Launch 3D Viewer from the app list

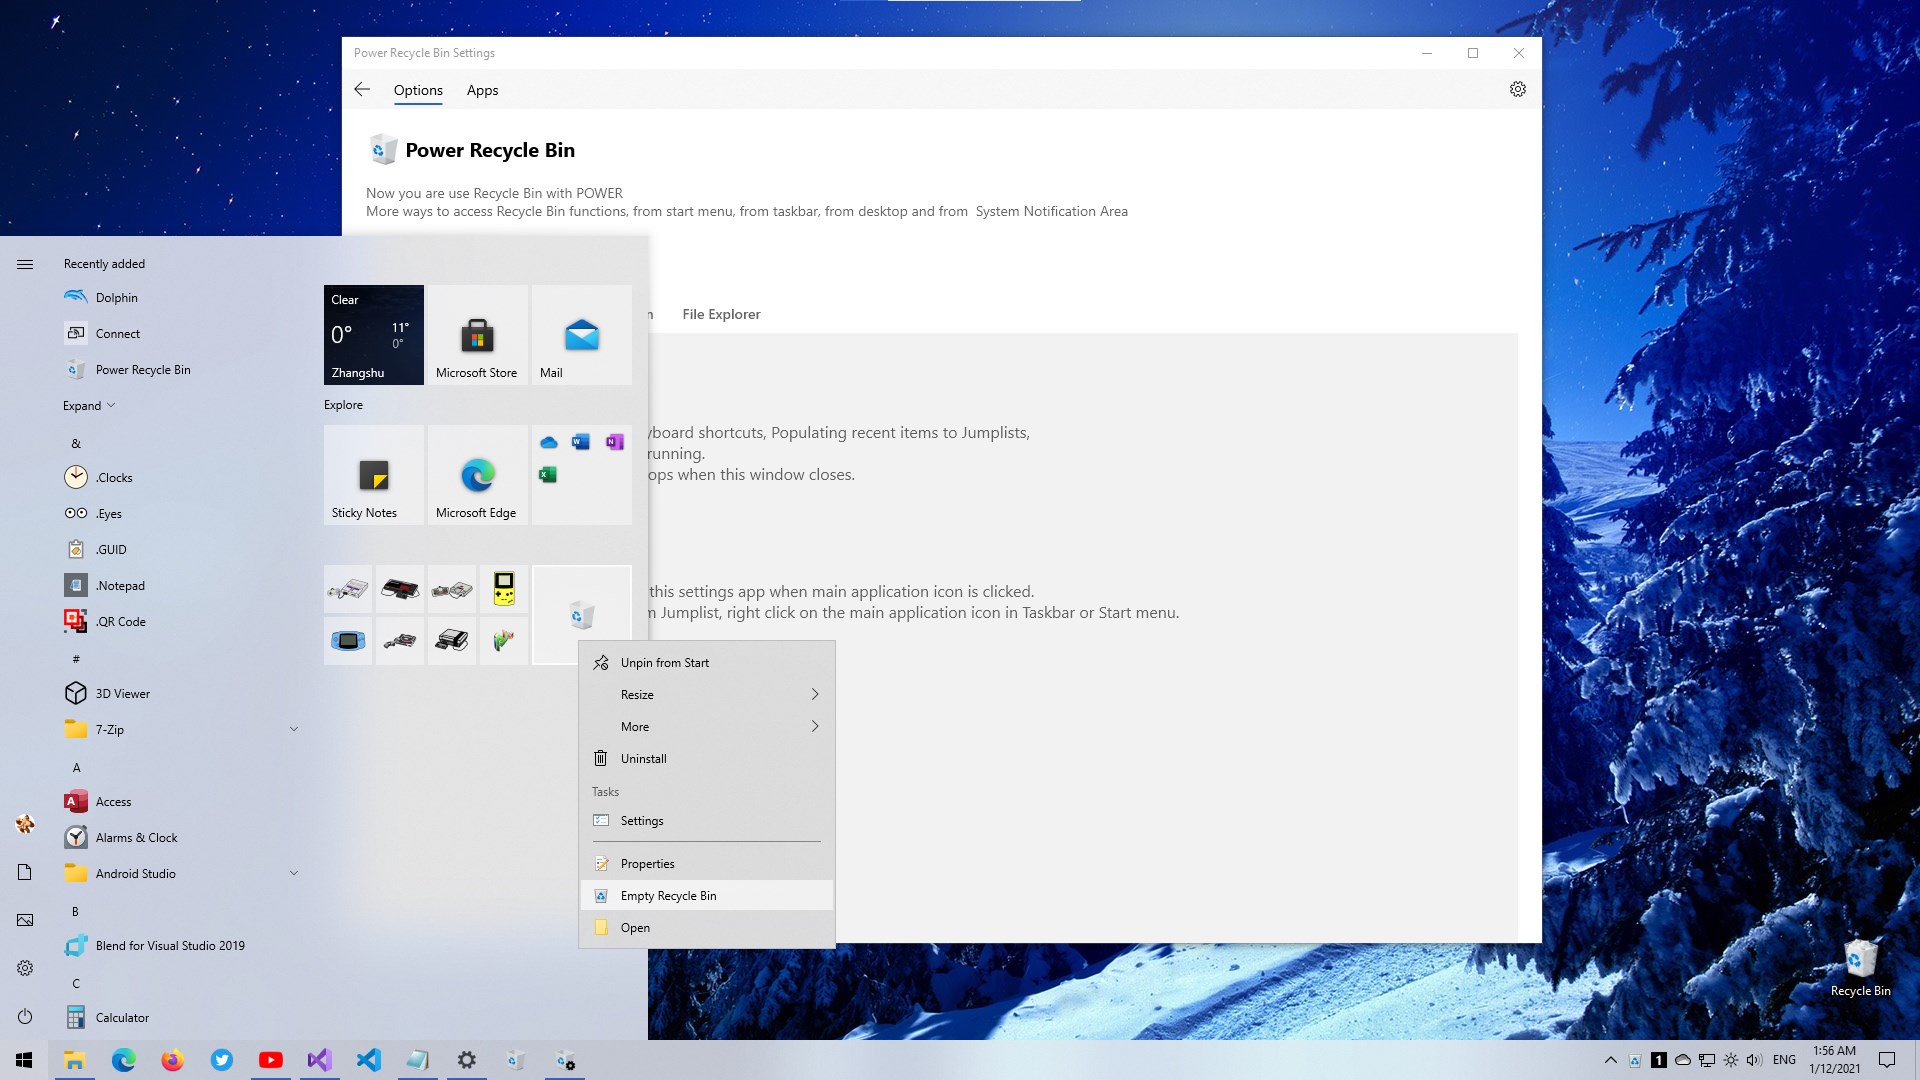point(180,694)
